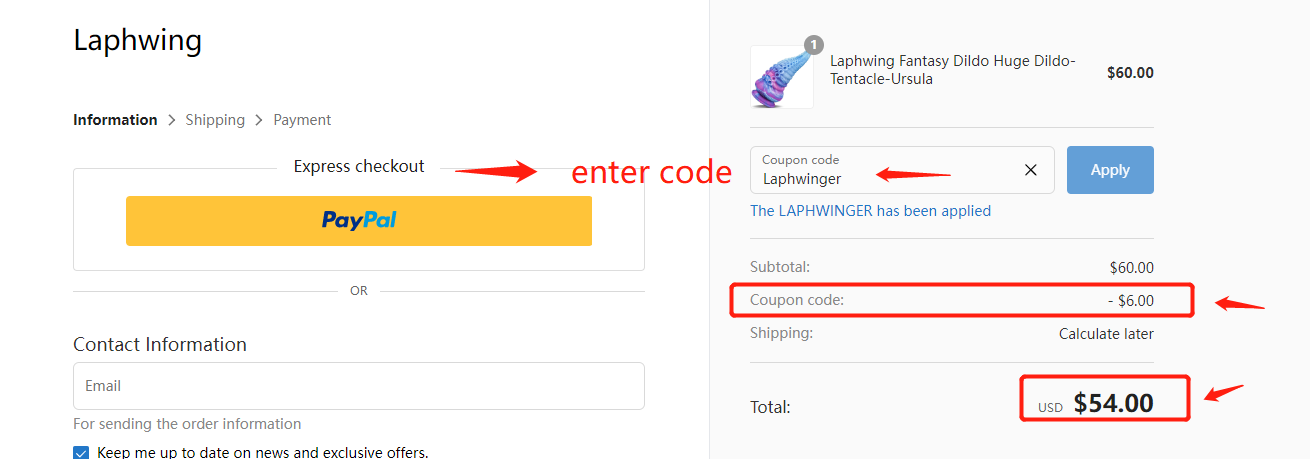Pay with PayPal express checkout button
Viewport: 1310px width, 459px height.
click(359, 221)
